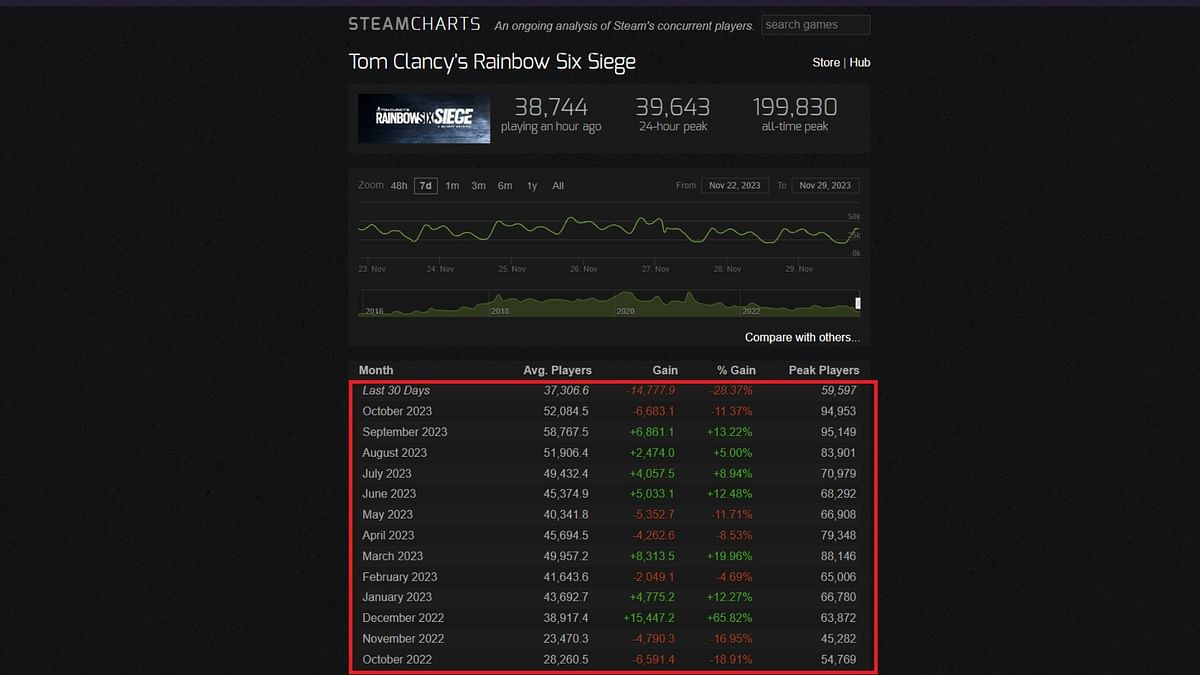Set chart zoom to 48h
1200x675 pixels.
(x=399, y=186)
